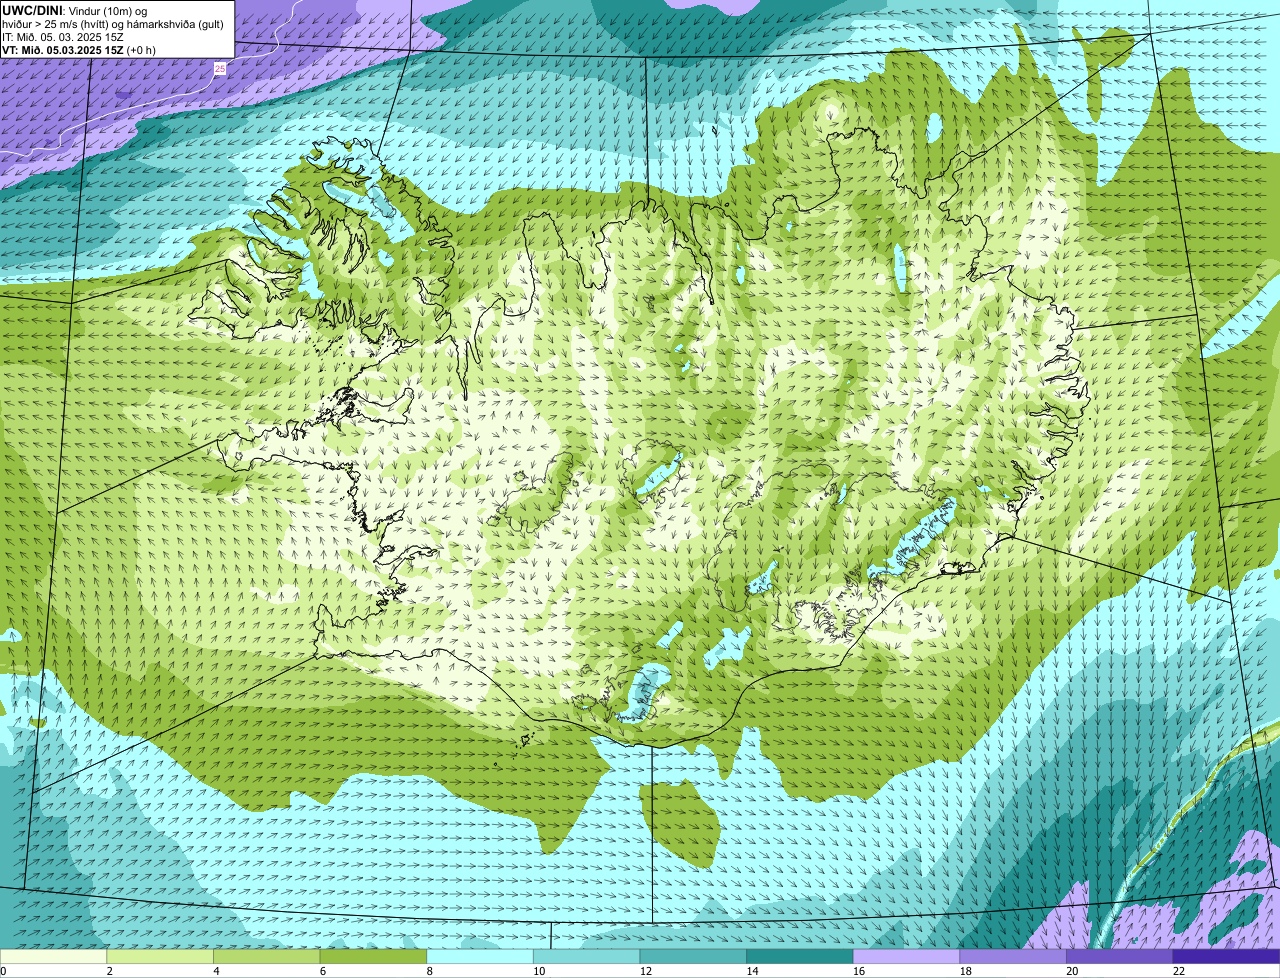
Task: Click the 14–16 m/s dark teal legend swatch
Action: coord(800,957)
